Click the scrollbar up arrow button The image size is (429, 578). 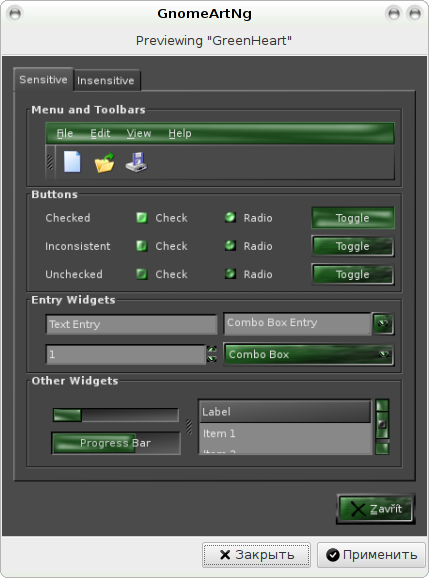[x=382, y=405]
